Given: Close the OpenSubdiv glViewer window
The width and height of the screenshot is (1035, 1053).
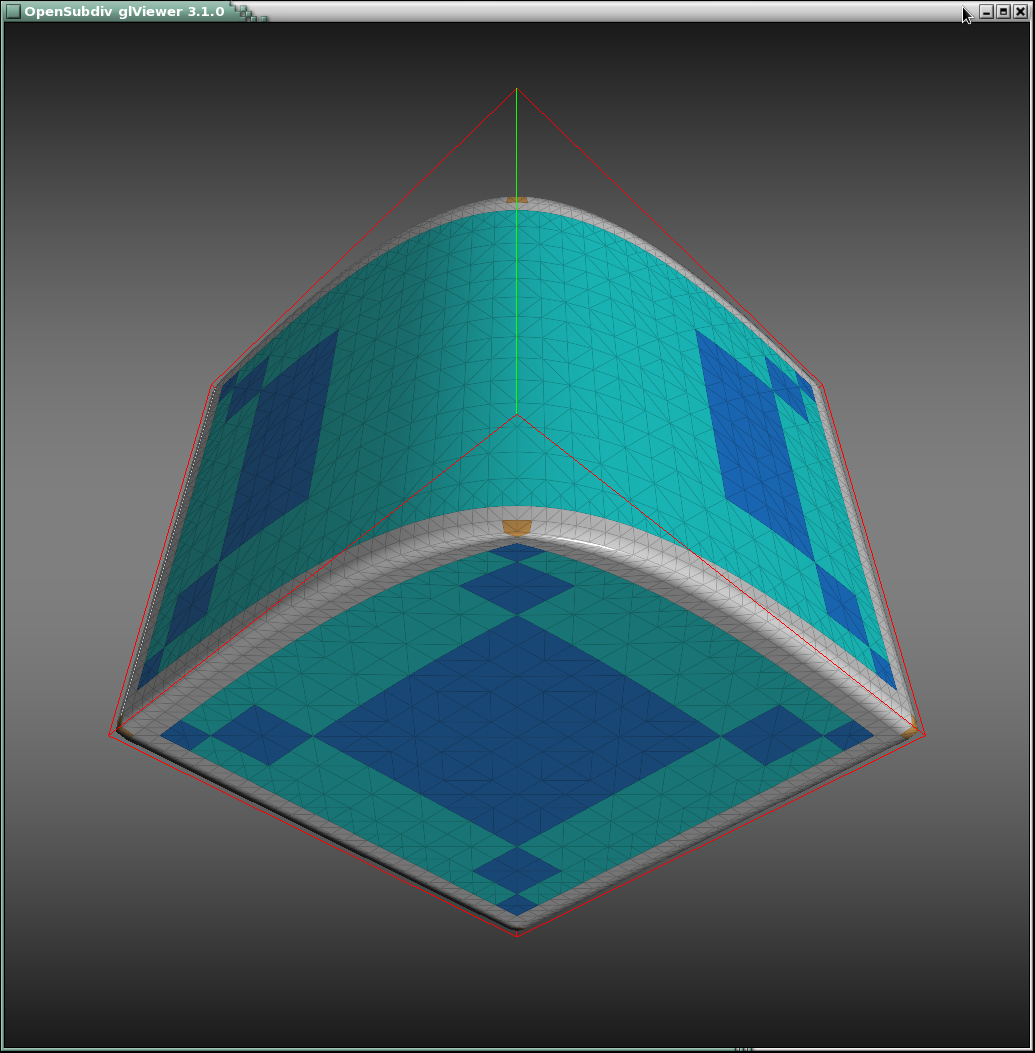Looking at the screenshot, I should 1020,11.
